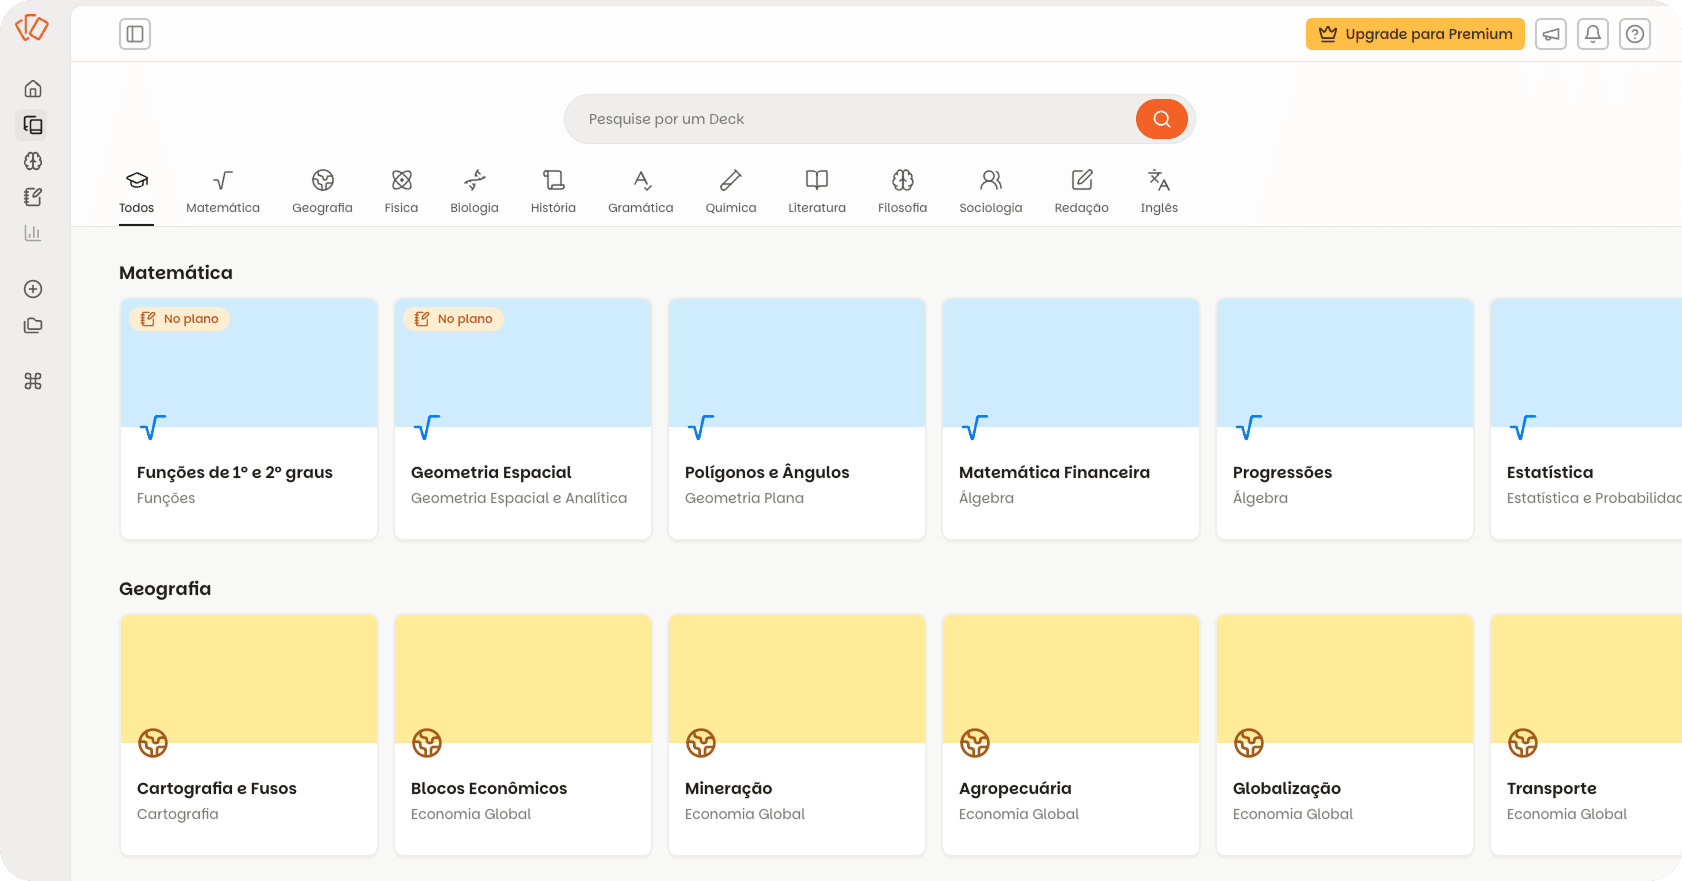Switch to the Inglês category tab
Viewport: 1682px width, 881px height.
[1159, 192]
